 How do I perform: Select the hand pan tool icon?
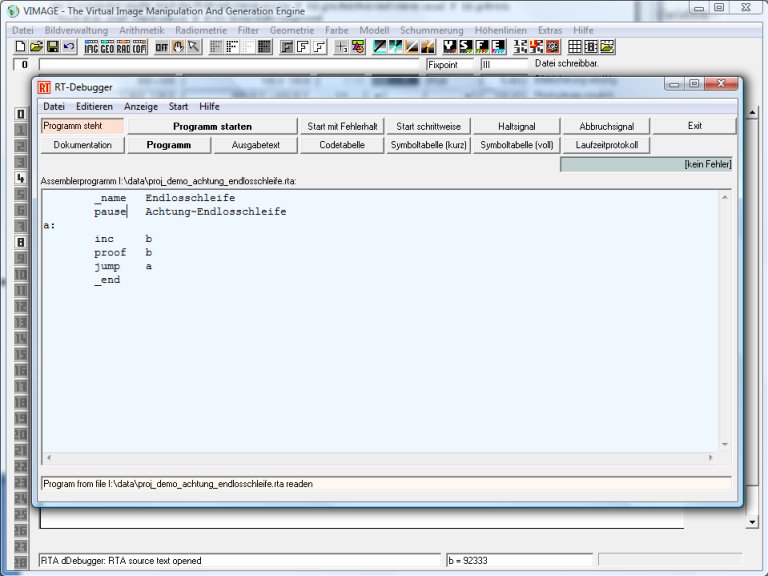pyautogui.click(x=178, y=47)
